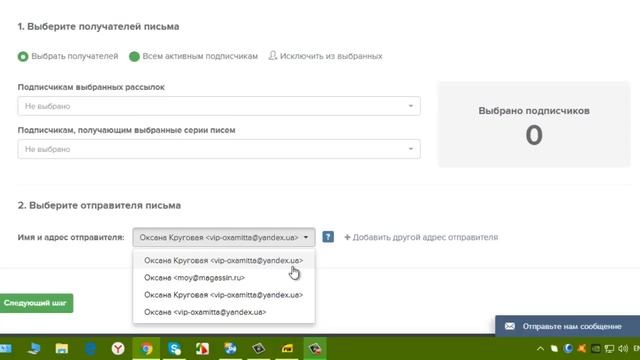Choose sender 'Оксана <moy@magassin.ru>'
This screenshot has height=360, width=640.
point(224,278)
